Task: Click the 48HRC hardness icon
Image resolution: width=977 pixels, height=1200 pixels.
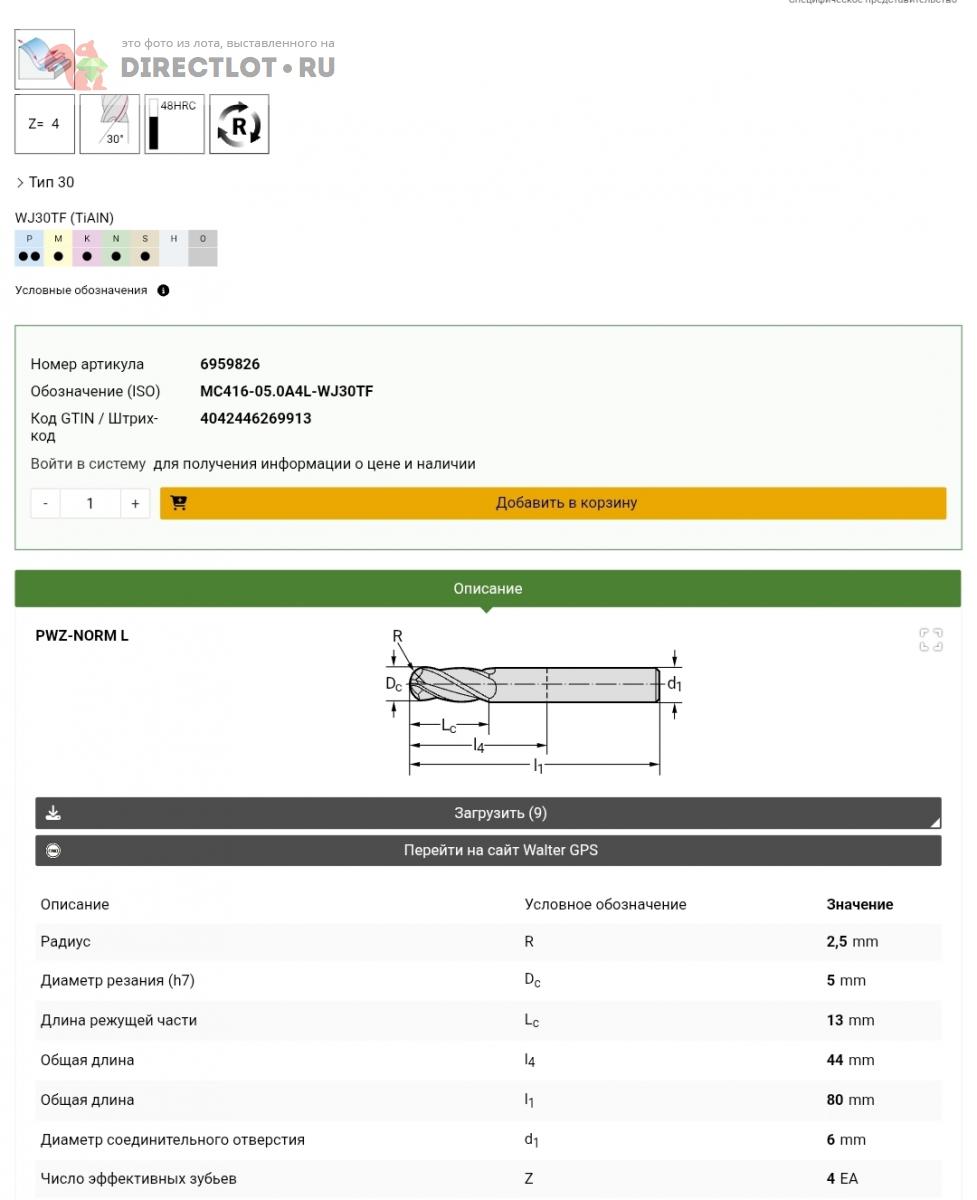Action: (x=174, y=124)
